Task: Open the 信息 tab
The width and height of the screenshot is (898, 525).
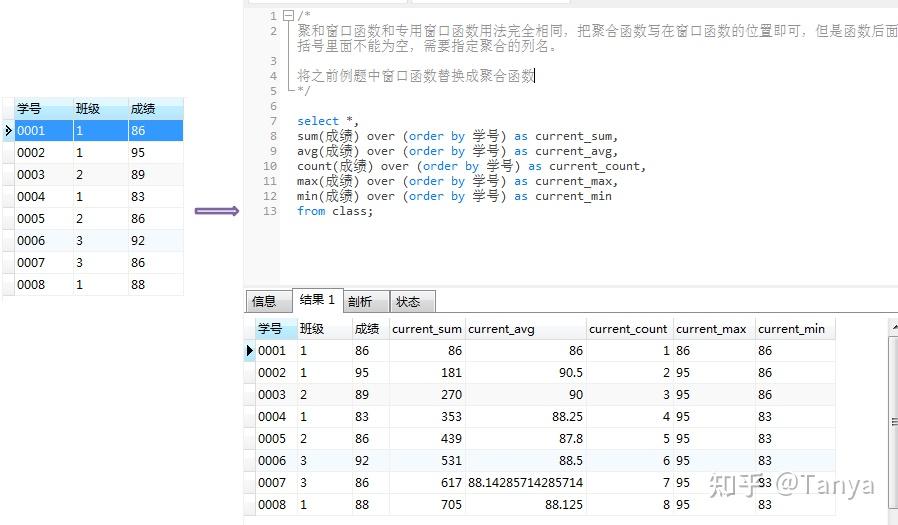Action: coord(269,301)
